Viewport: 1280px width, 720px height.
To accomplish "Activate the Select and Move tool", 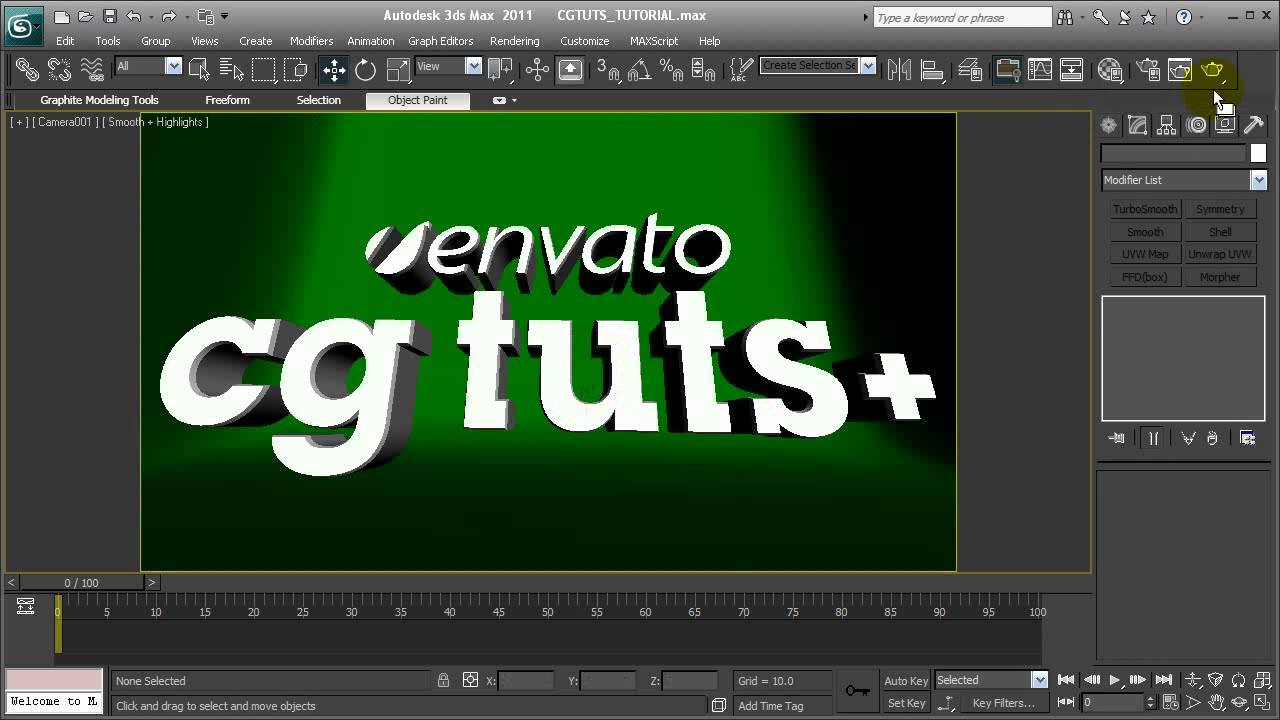I will pos(334,69).
